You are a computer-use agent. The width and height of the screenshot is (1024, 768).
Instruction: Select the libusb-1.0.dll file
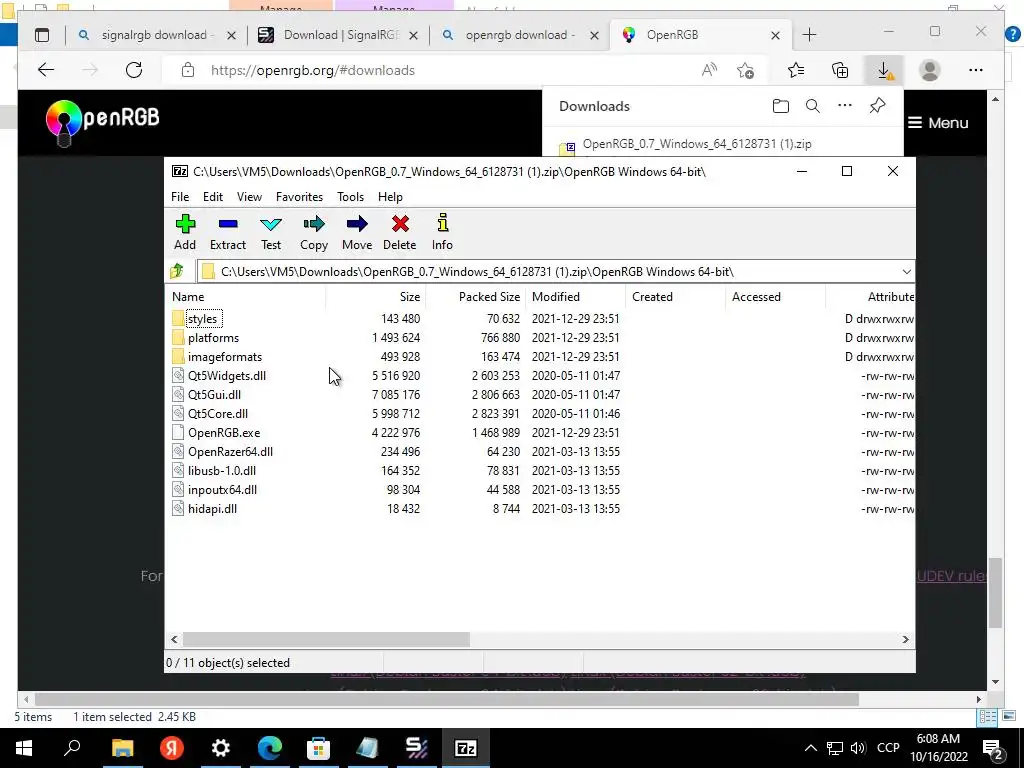[221, 470]
